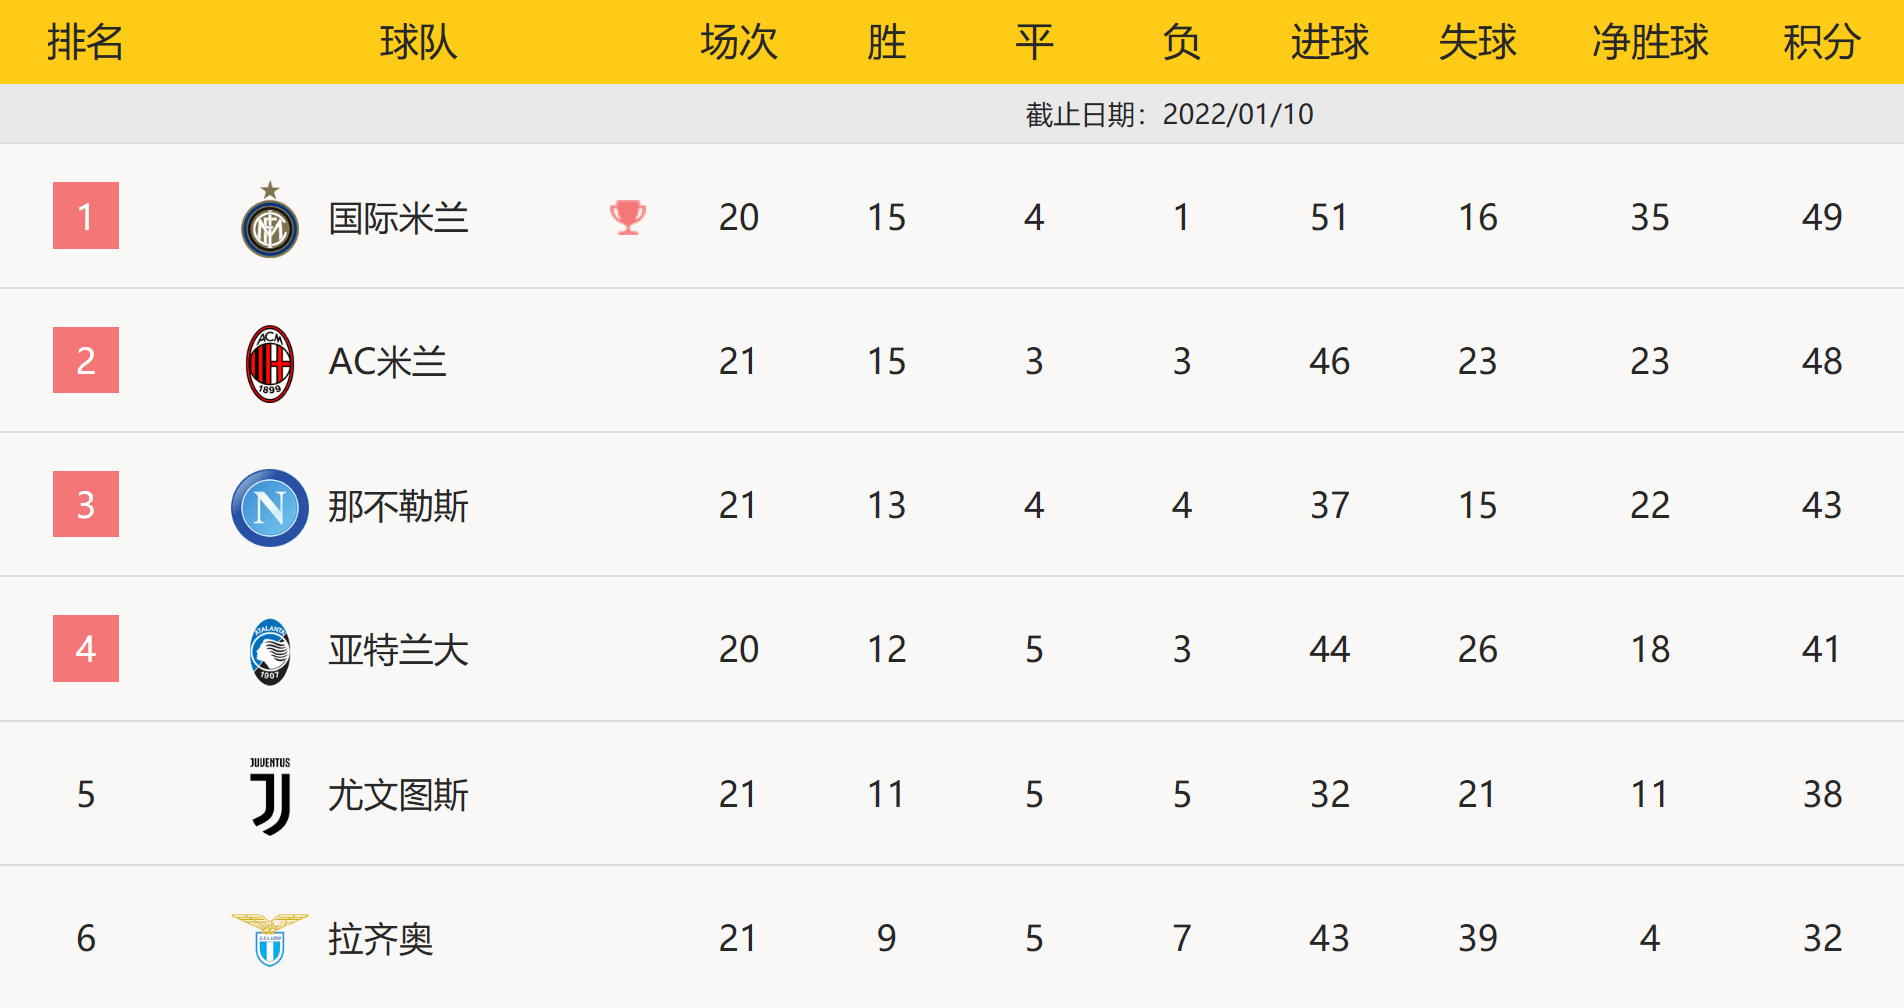Click the rank 4 red badge

pyautogui.click(x=86, y=649)
